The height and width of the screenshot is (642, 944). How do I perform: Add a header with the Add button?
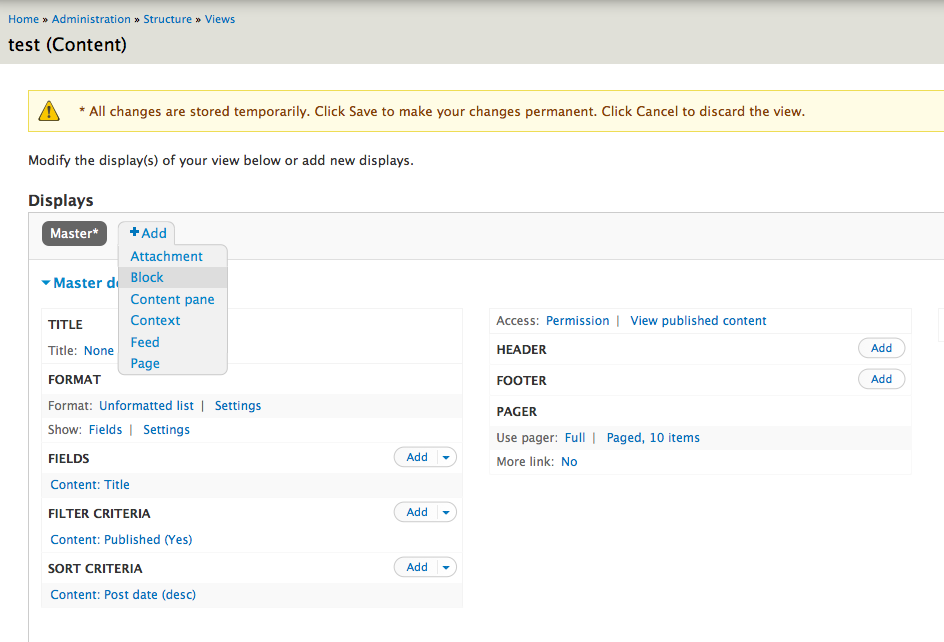point(881,348)
